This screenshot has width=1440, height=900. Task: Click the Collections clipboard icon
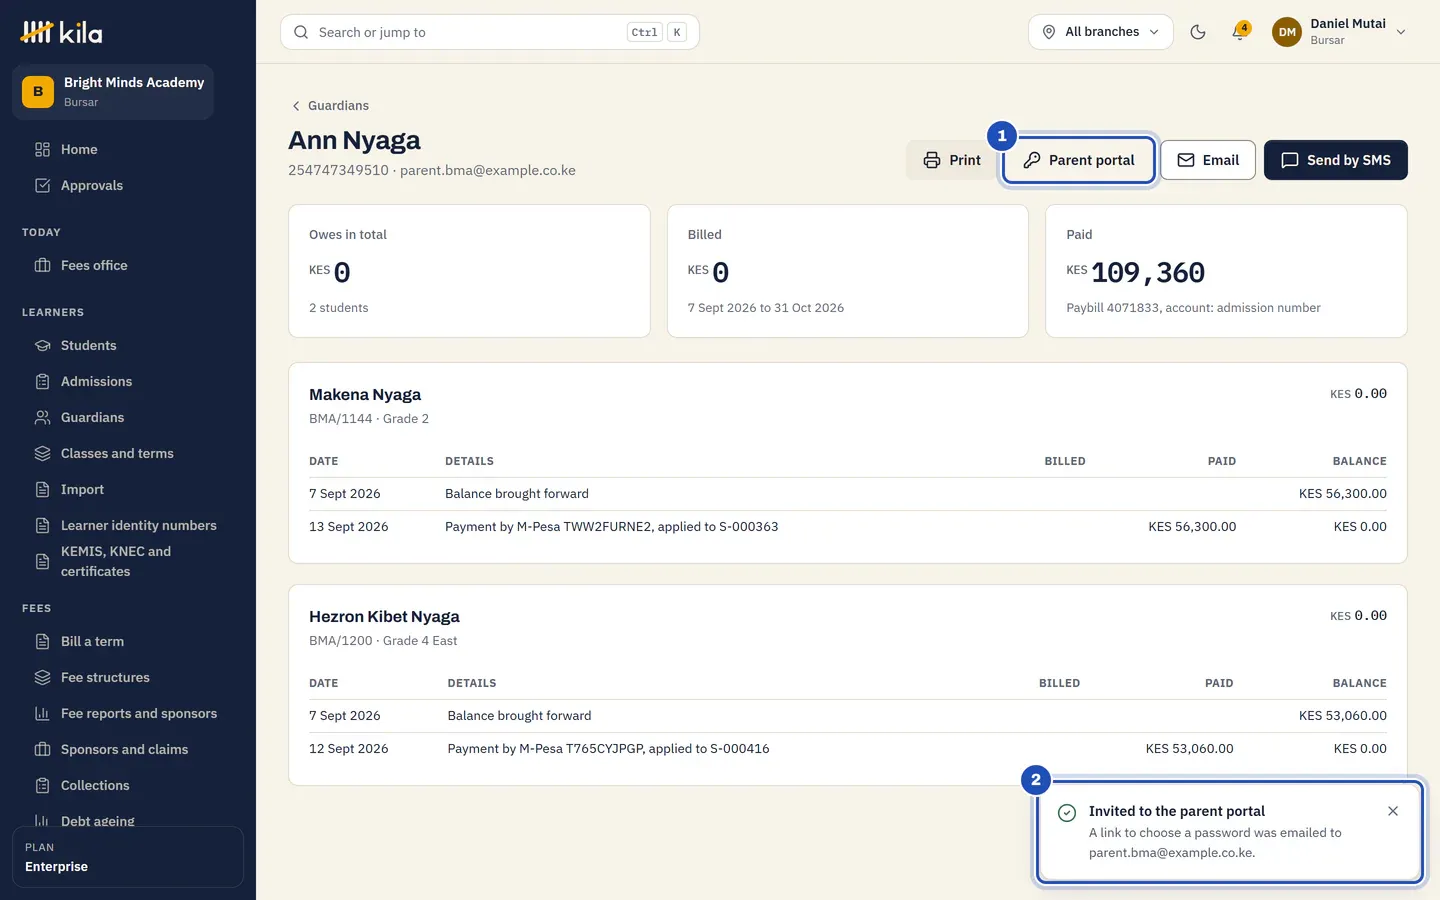click(x=42, y=785)
